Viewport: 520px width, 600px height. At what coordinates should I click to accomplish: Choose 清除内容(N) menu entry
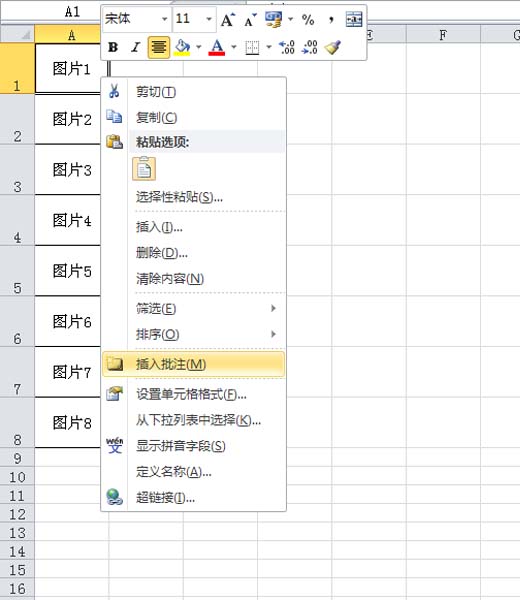(194, 279)
